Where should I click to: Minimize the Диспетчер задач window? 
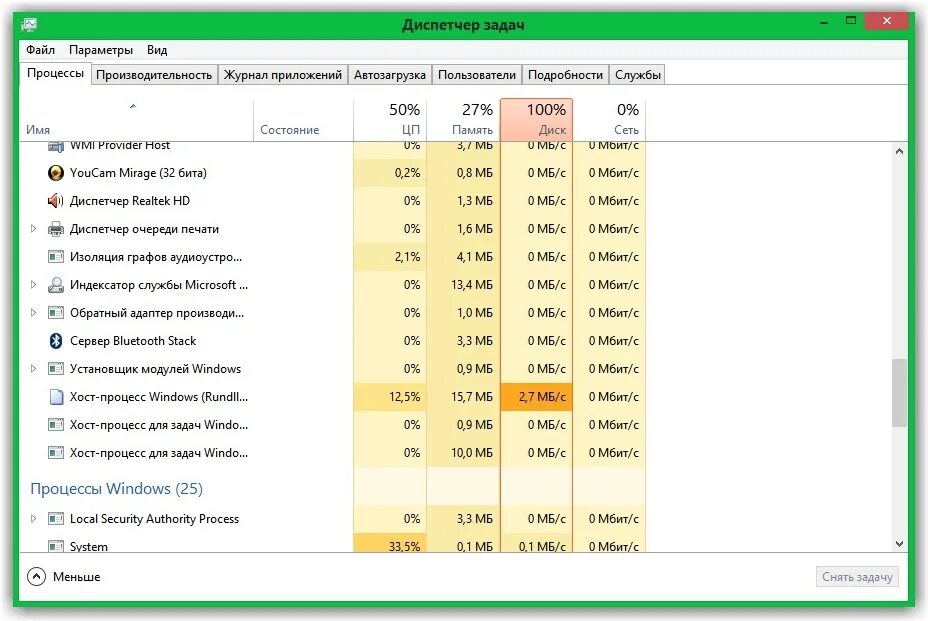pos(824,21)
